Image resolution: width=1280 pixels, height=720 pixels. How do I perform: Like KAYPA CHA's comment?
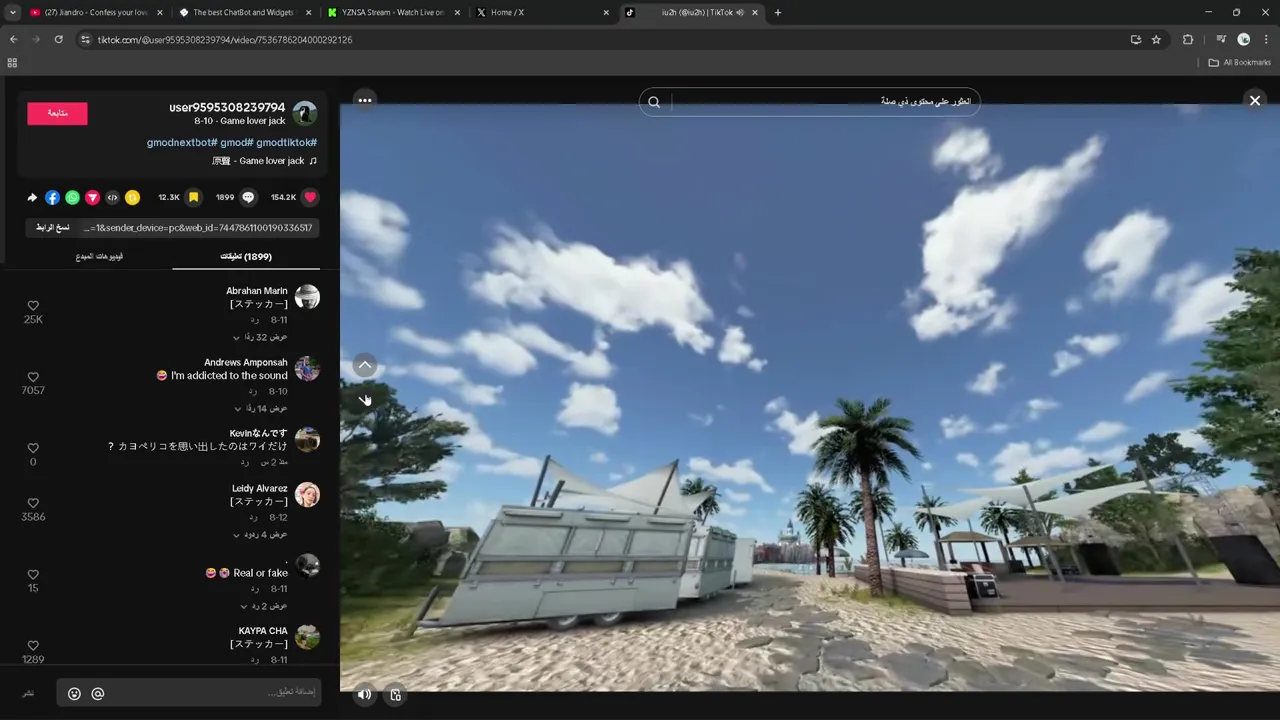pos(33,646)
